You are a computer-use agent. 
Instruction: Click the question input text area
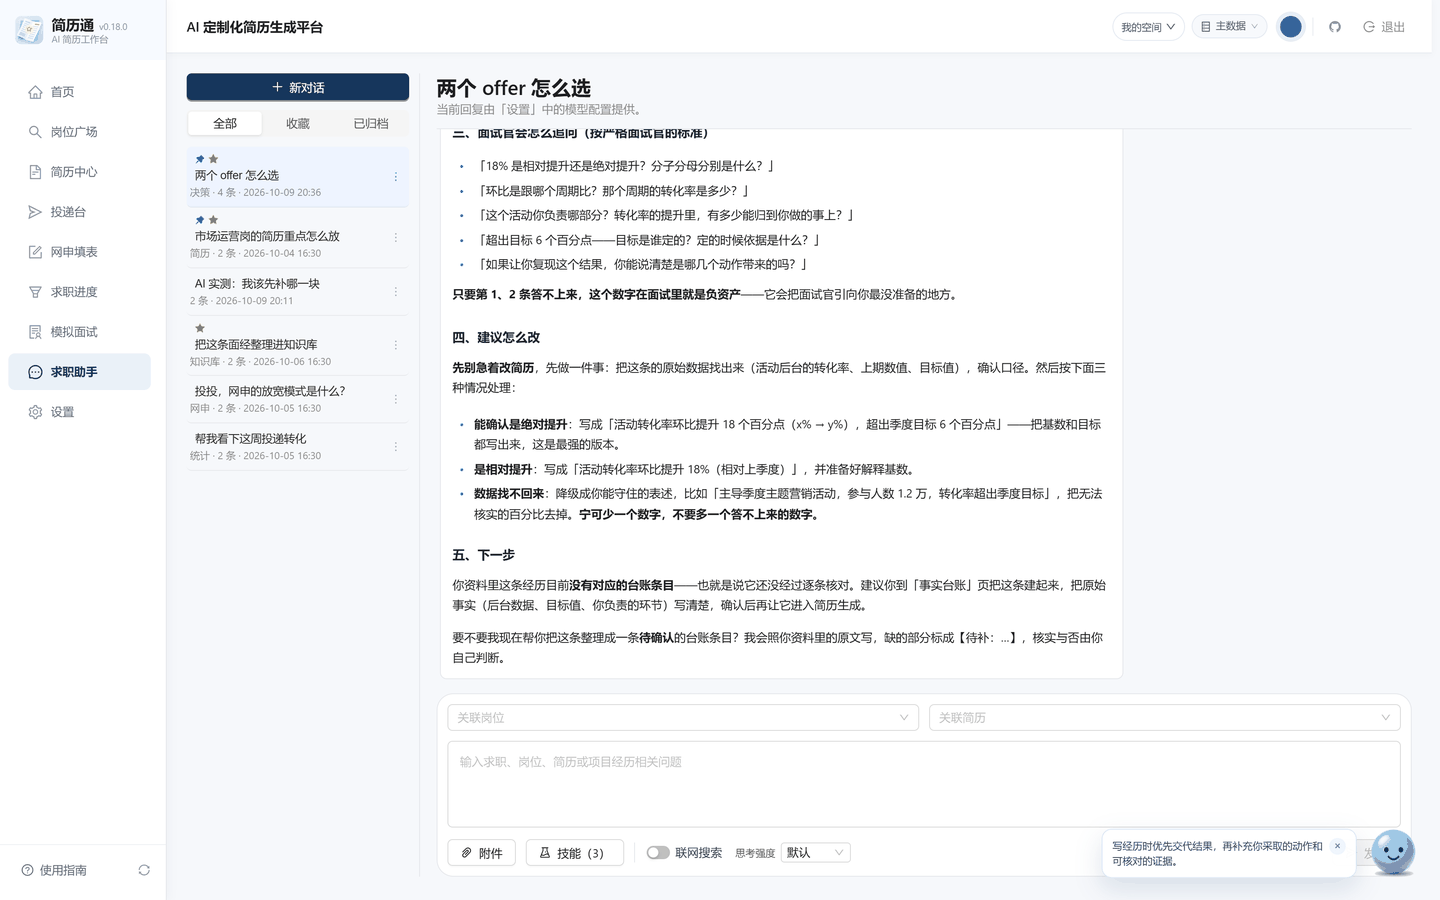(924, 784)
